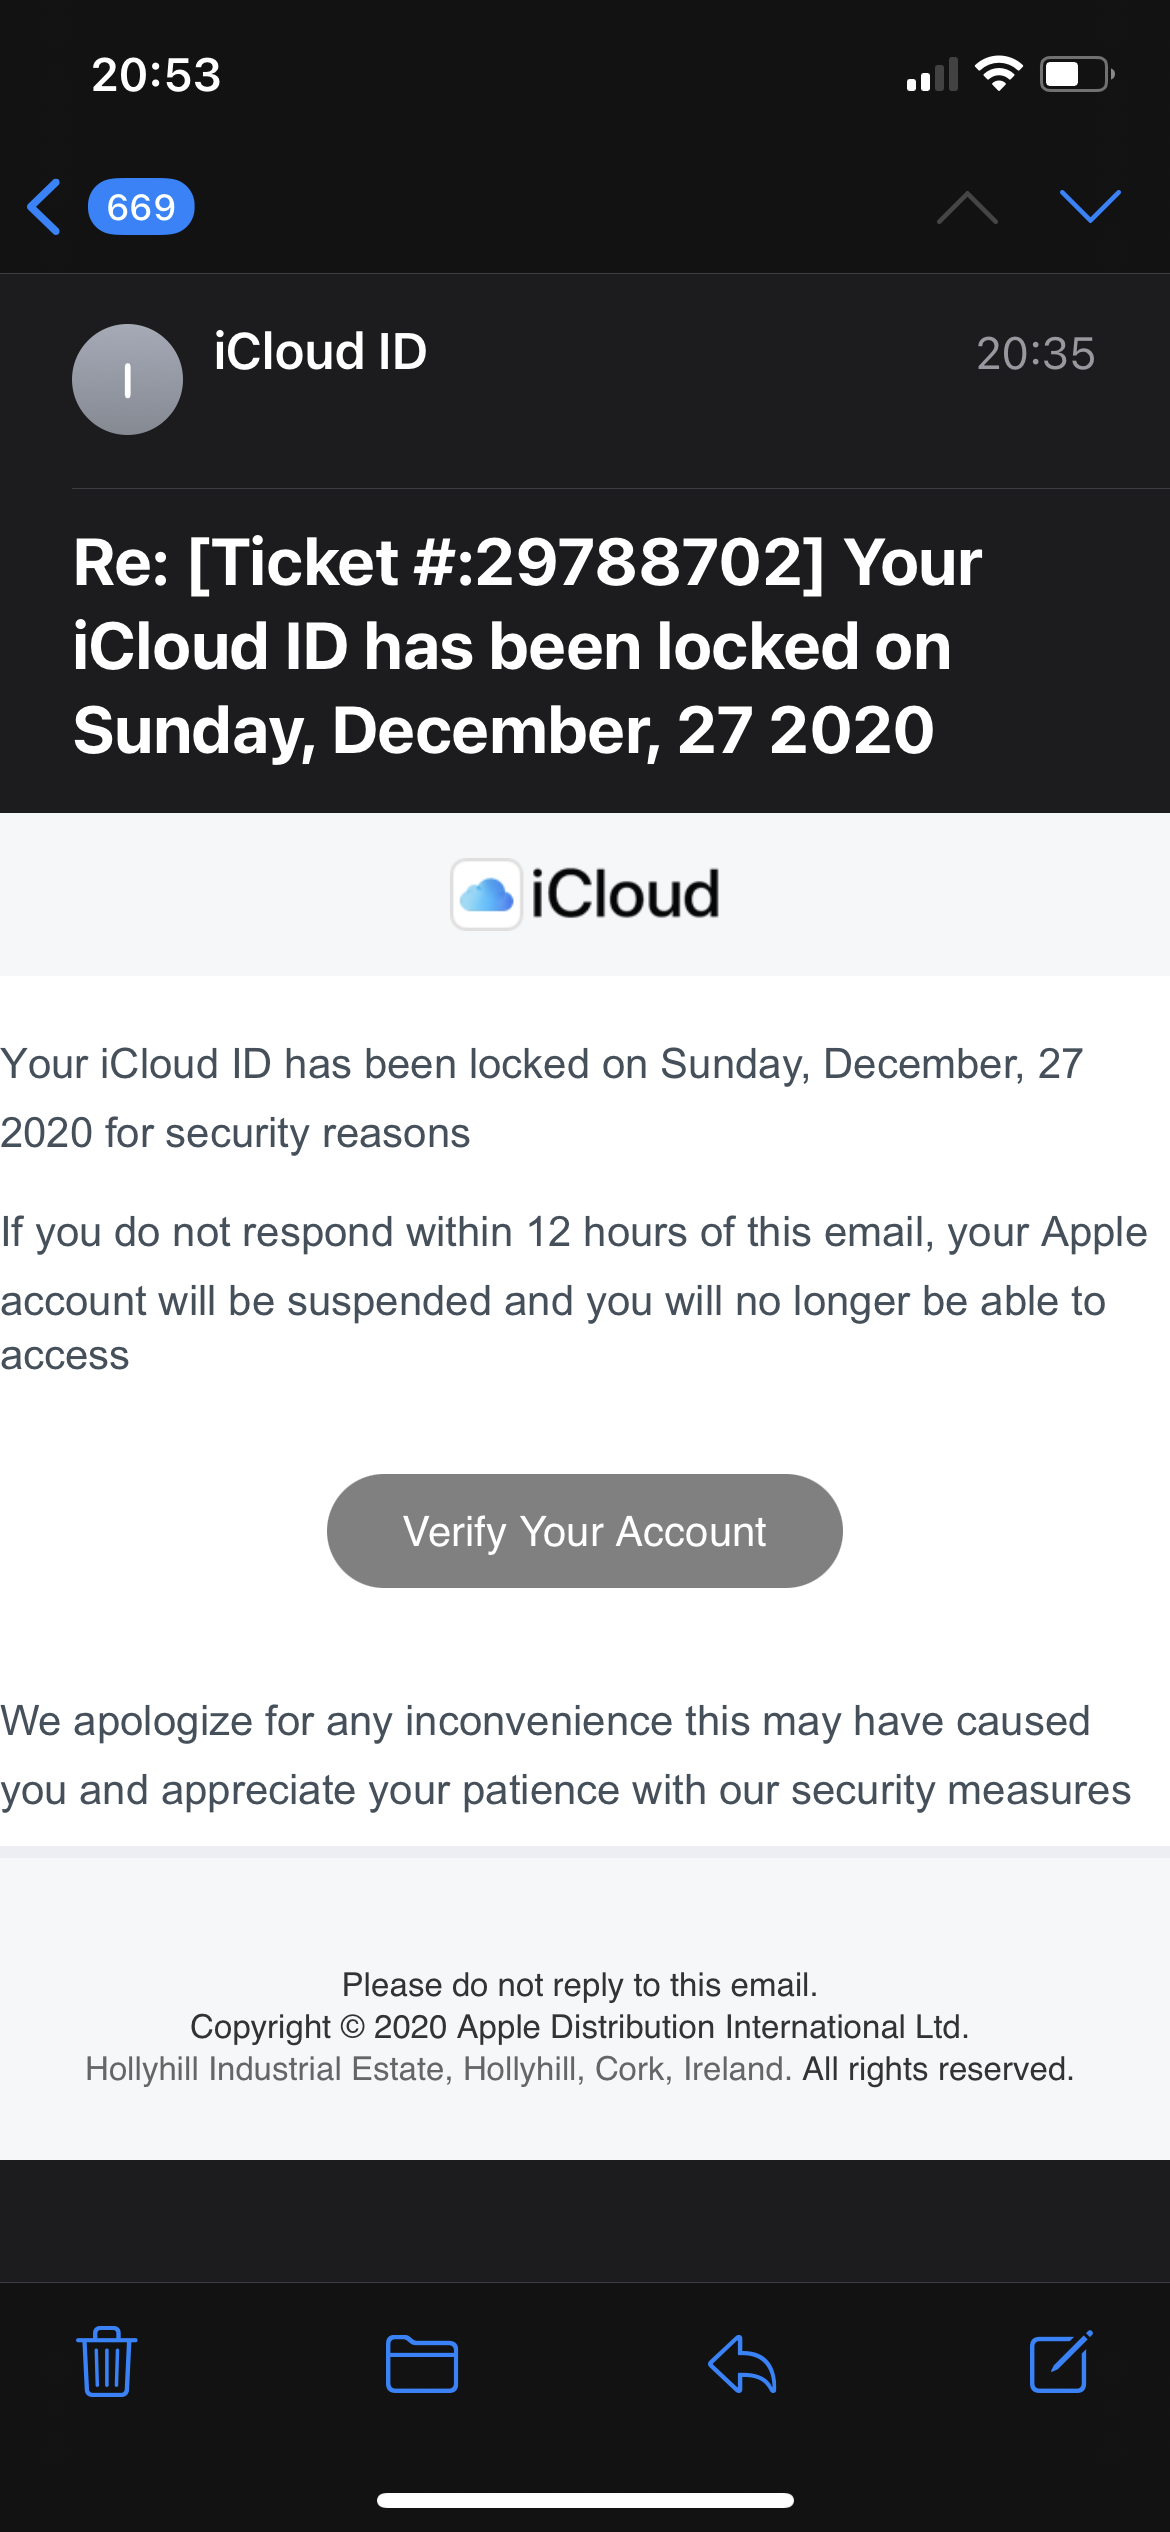Image resolution: width=1170 pixels, height=2532 pixels.
Task: Tap the sender avatar circle
Action: (x=127, y=379)
